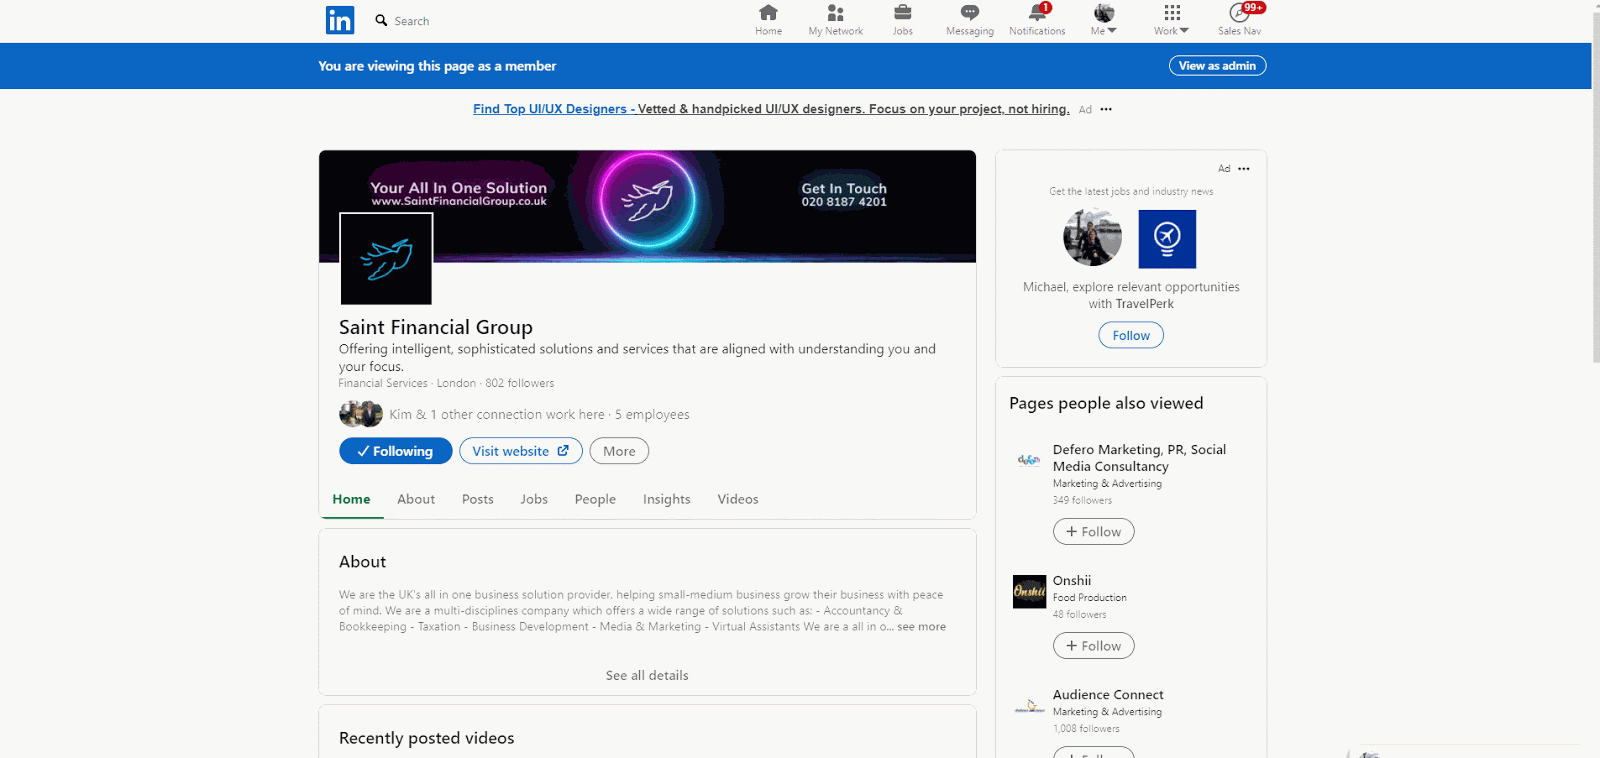Open options for top banner ad
1600x758 pixels.
[1106, 109]
